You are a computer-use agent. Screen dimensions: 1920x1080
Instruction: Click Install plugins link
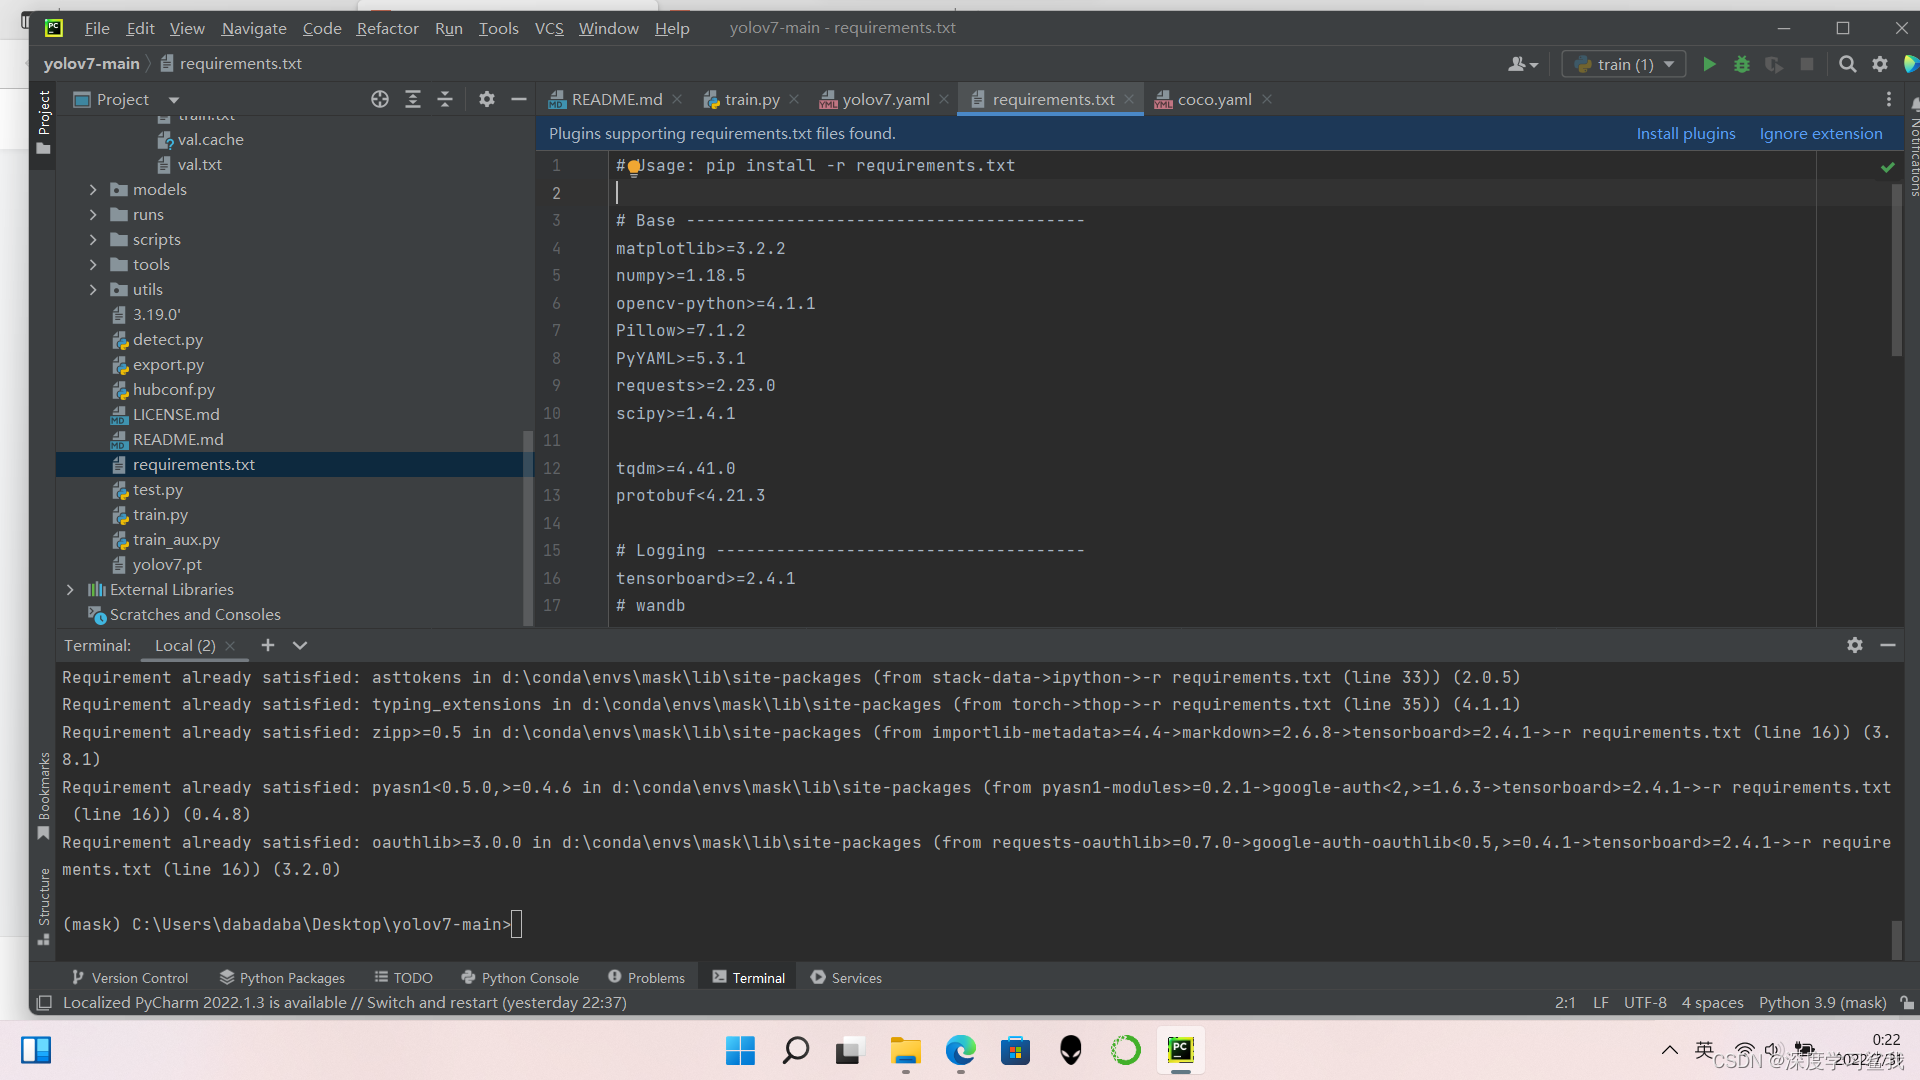tap(1685, 133)
